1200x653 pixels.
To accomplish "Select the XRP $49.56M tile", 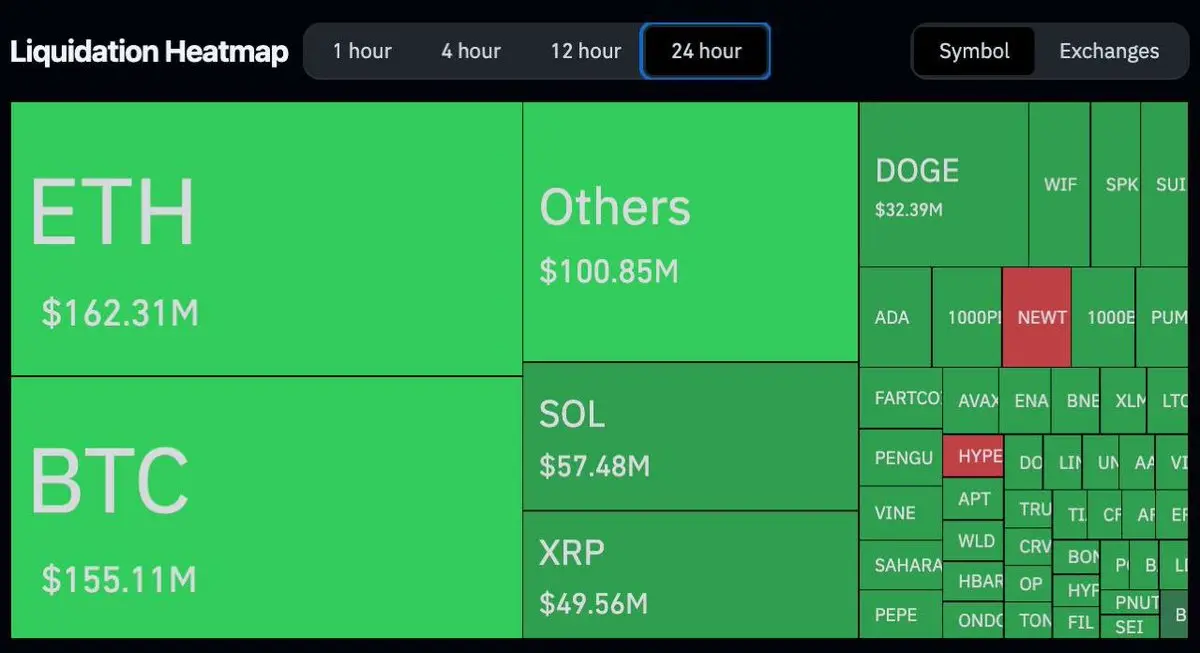I will coord(690,575).
